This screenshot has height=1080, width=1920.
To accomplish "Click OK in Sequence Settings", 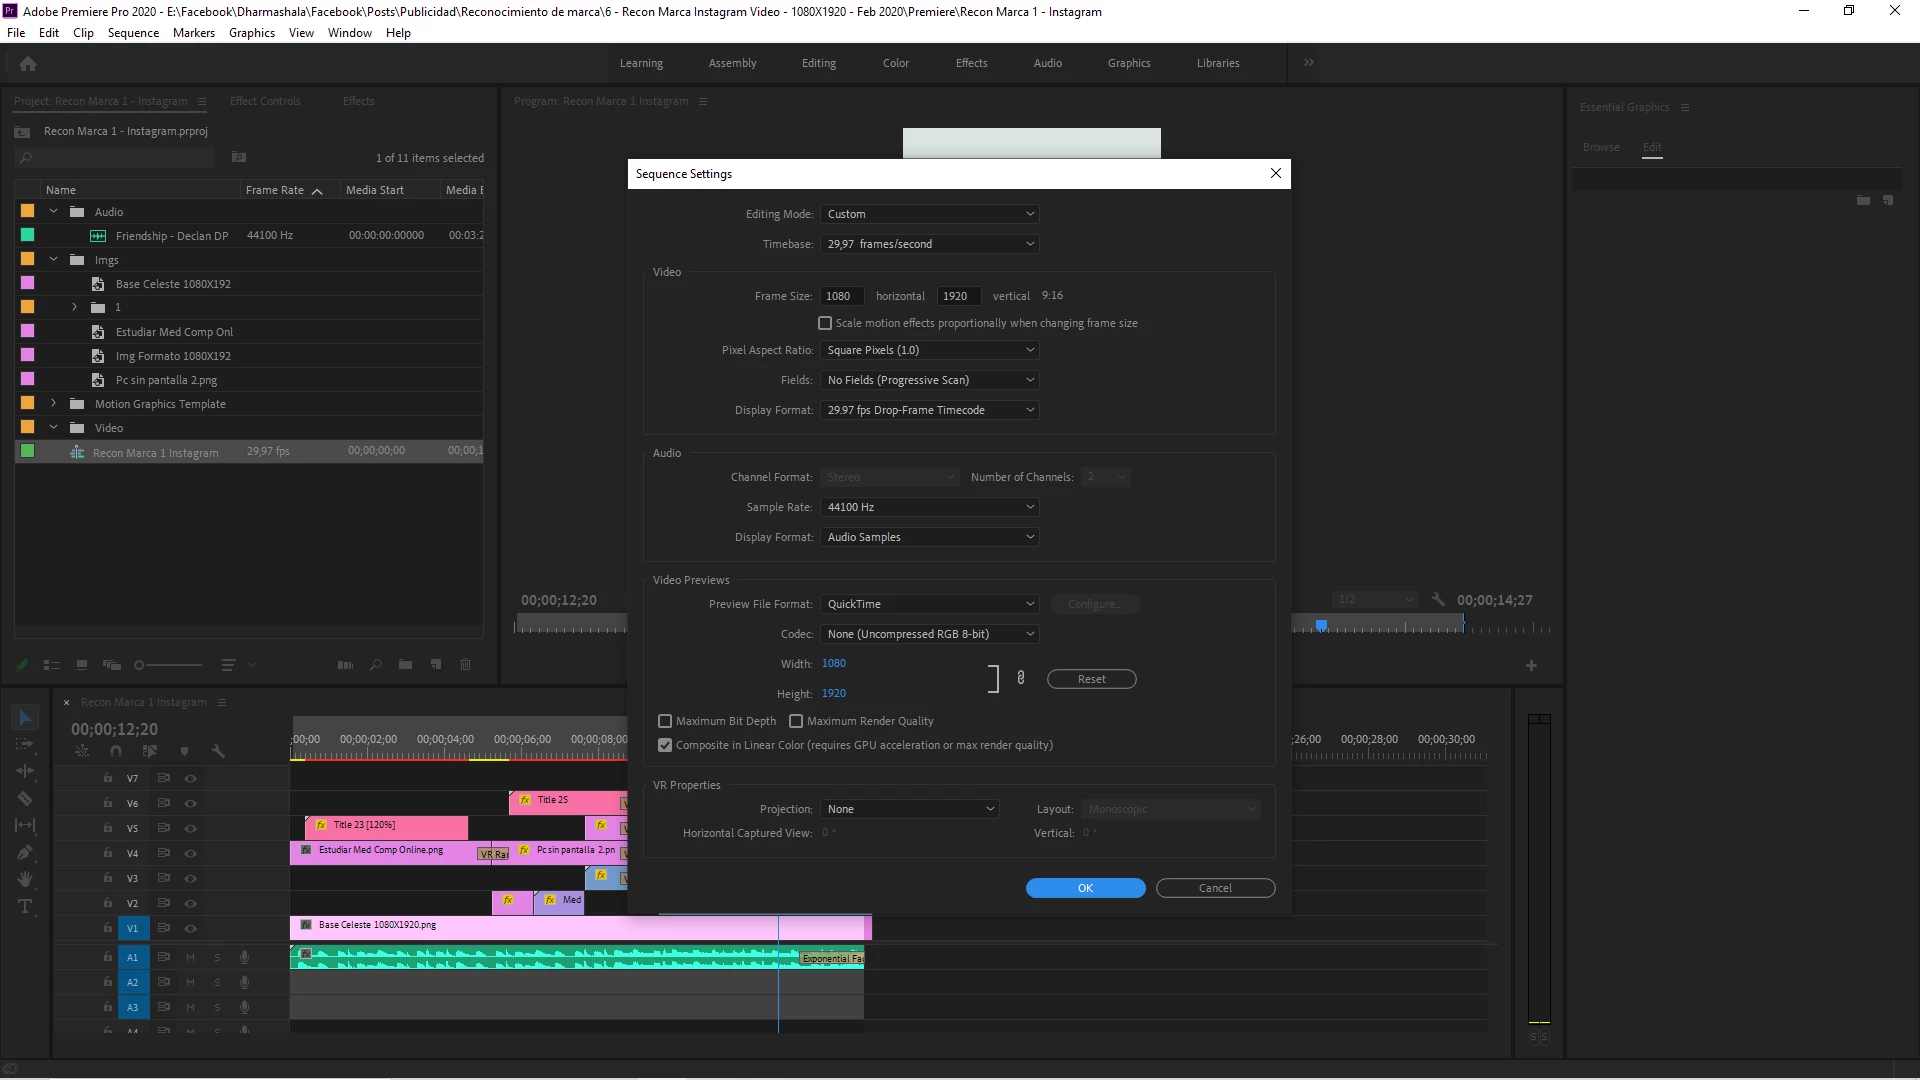I will 1085,888.
